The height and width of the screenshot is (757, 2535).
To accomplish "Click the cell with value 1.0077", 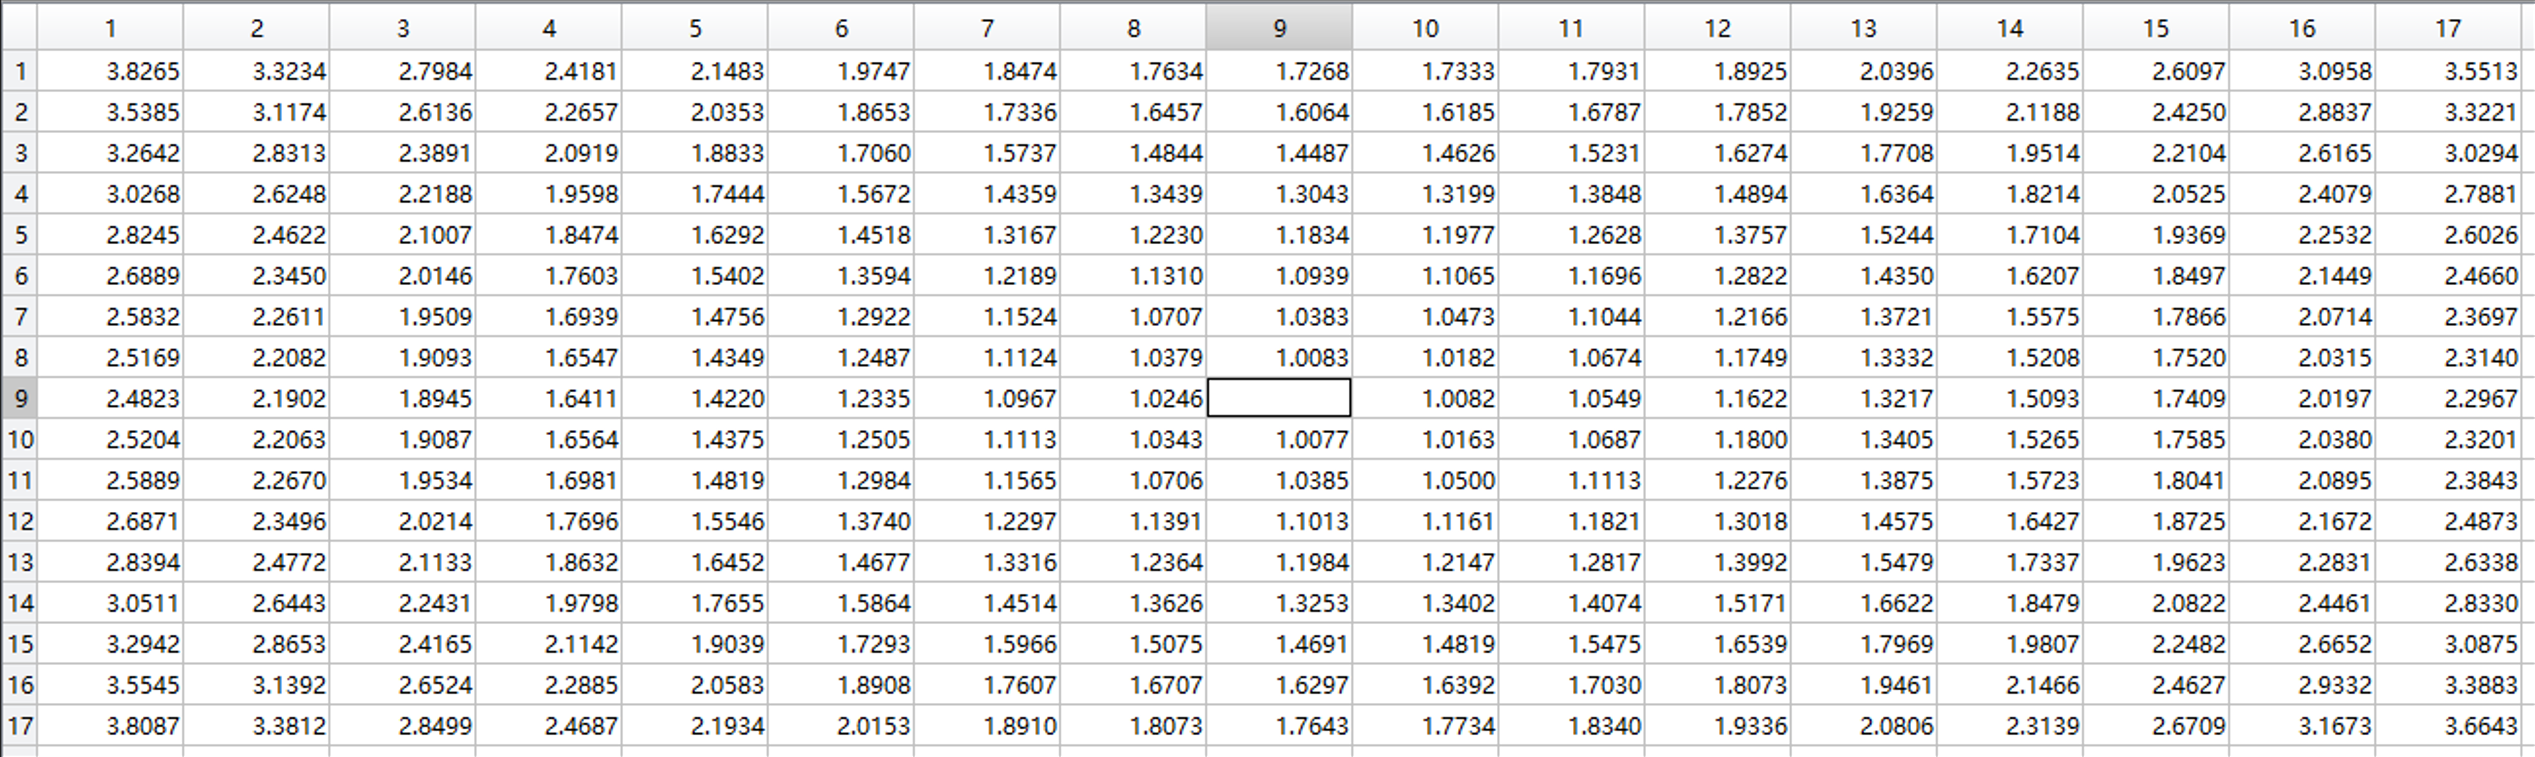I will pos(1279,439).
